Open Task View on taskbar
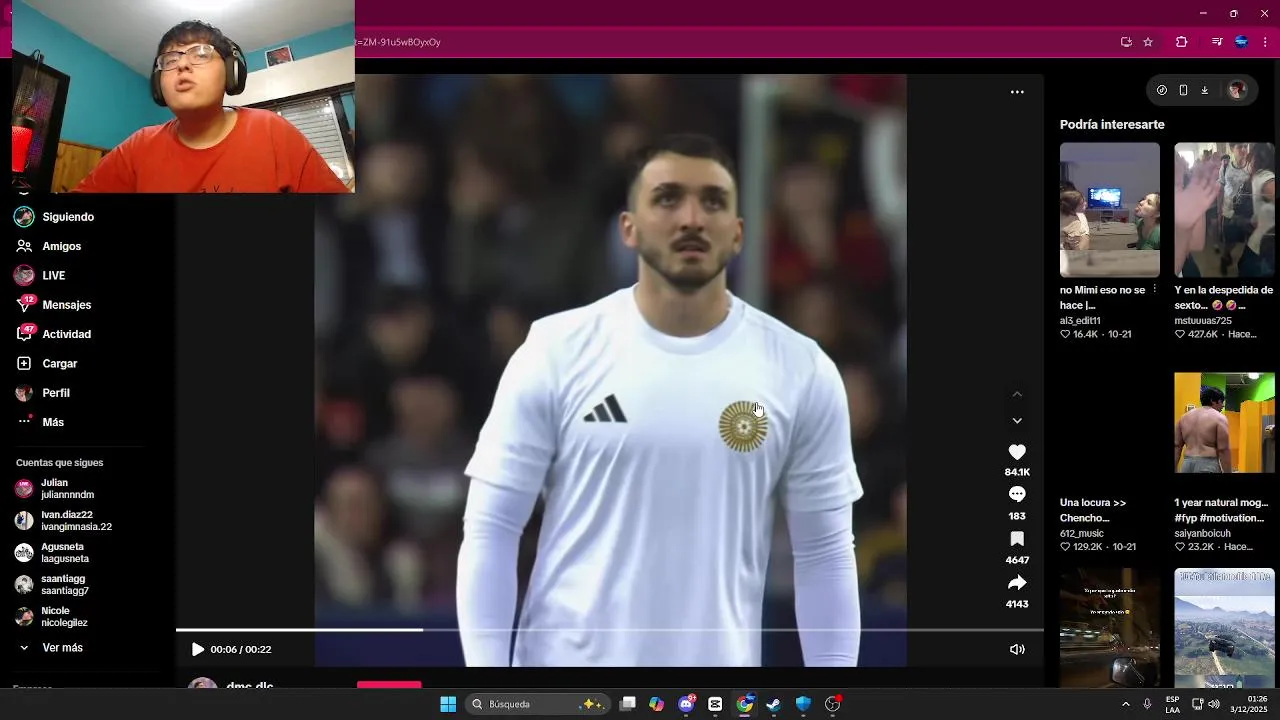This screenshot has height=720, width=1280. coord(627,704)
